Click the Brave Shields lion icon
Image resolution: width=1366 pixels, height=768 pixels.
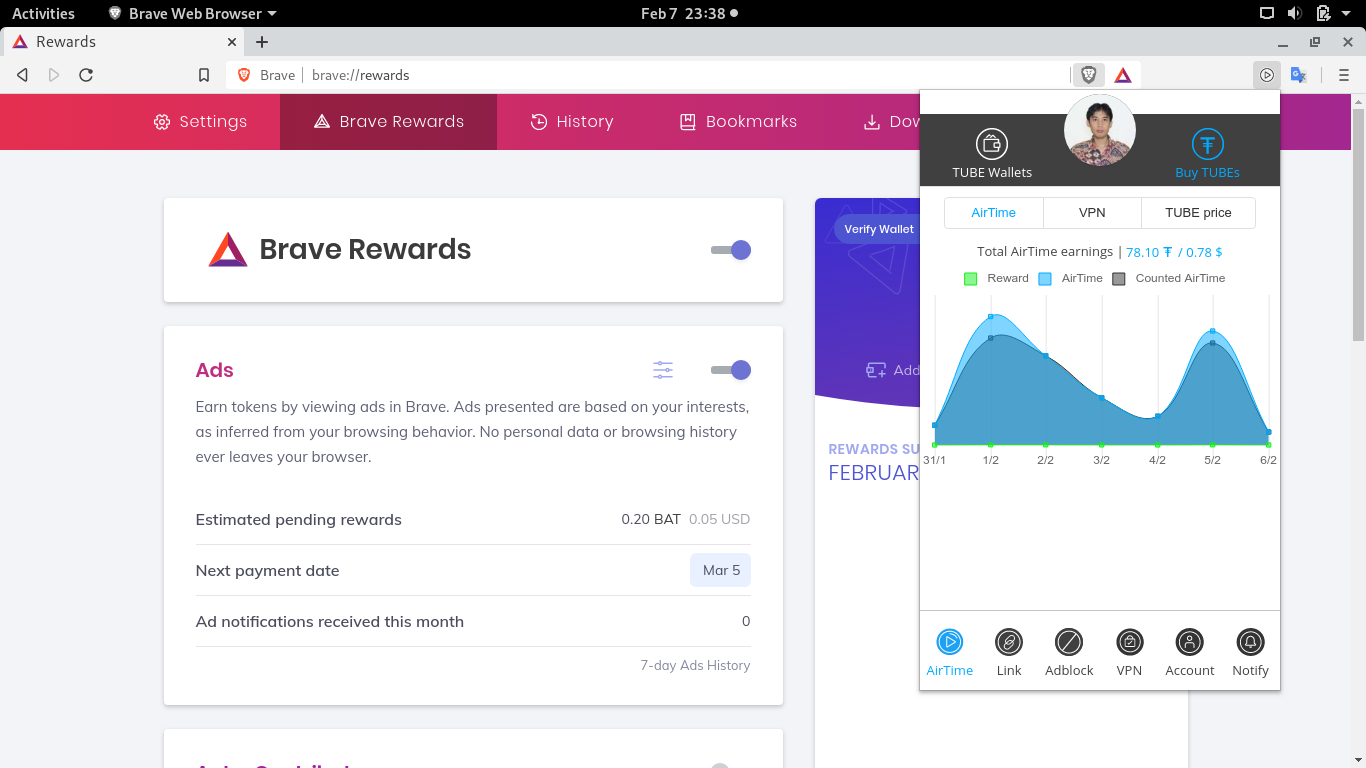(x=1088, y=75)
